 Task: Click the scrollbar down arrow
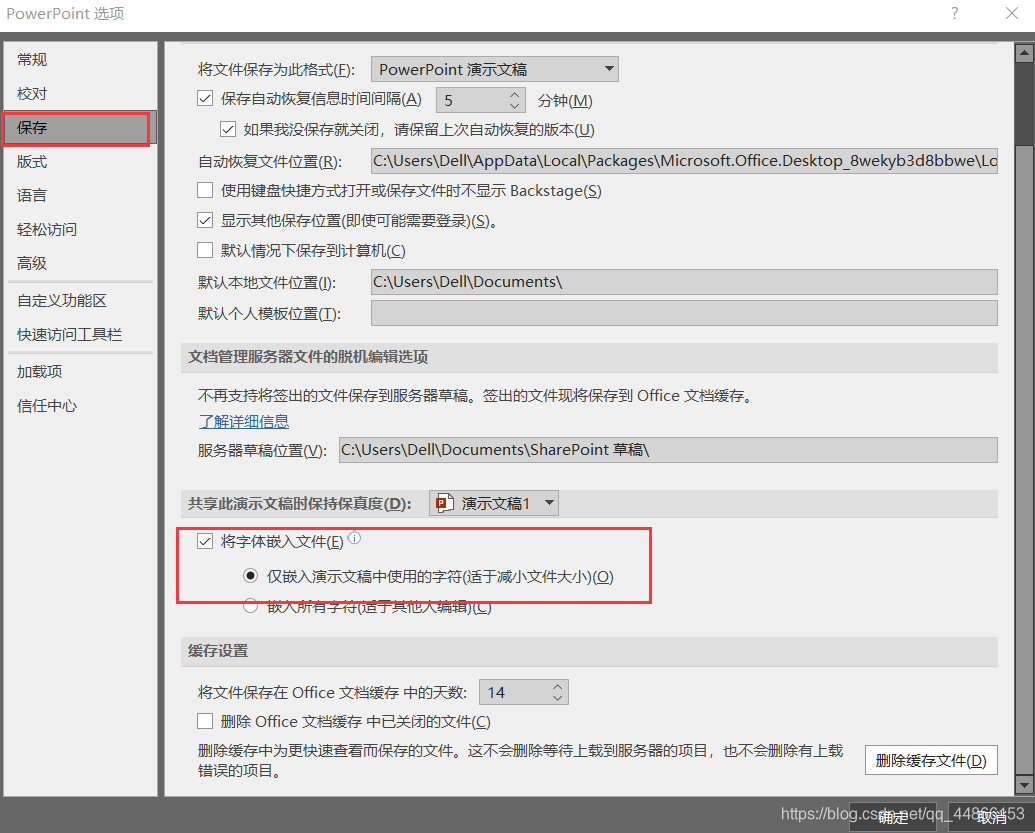click(1024, 785)
